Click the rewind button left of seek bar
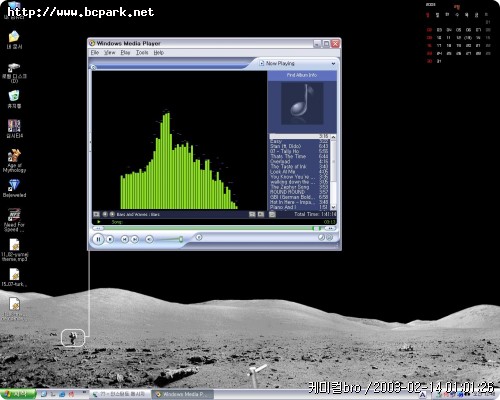Image resolution: width=500 pixels, height=400 pixels. point(98,228)
